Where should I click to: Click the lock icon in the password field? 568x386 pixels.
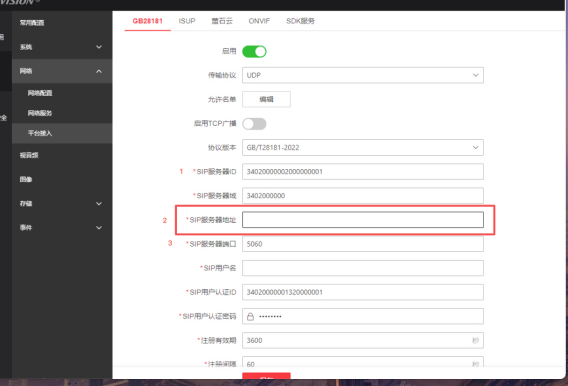click(250, 316)
